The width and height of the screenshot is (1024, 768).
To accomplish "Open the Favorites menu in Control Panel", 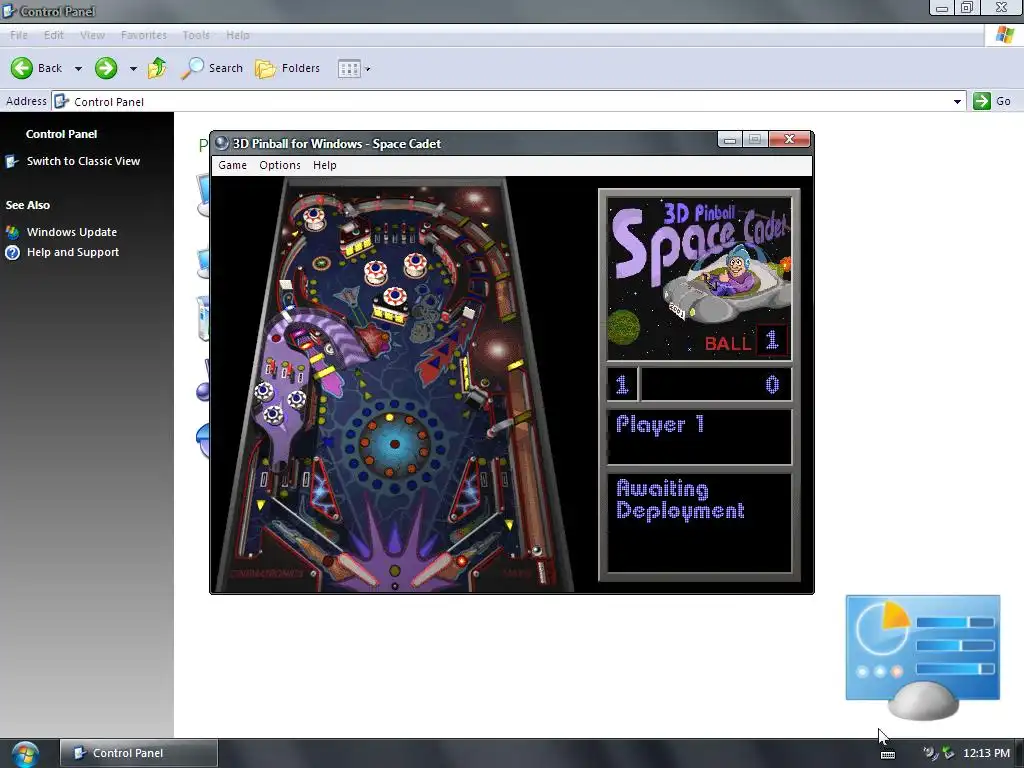I will tap(144, 35).
